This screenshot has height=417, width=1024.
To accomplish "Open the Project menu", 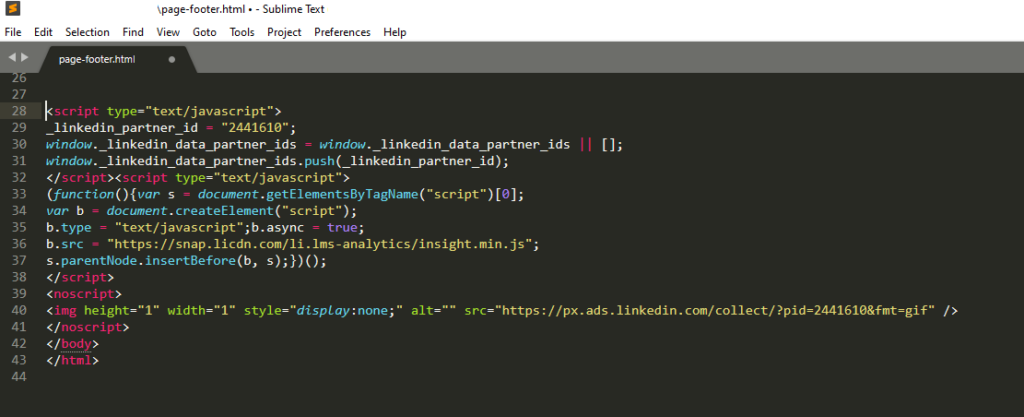I will [x=284, y=32].
